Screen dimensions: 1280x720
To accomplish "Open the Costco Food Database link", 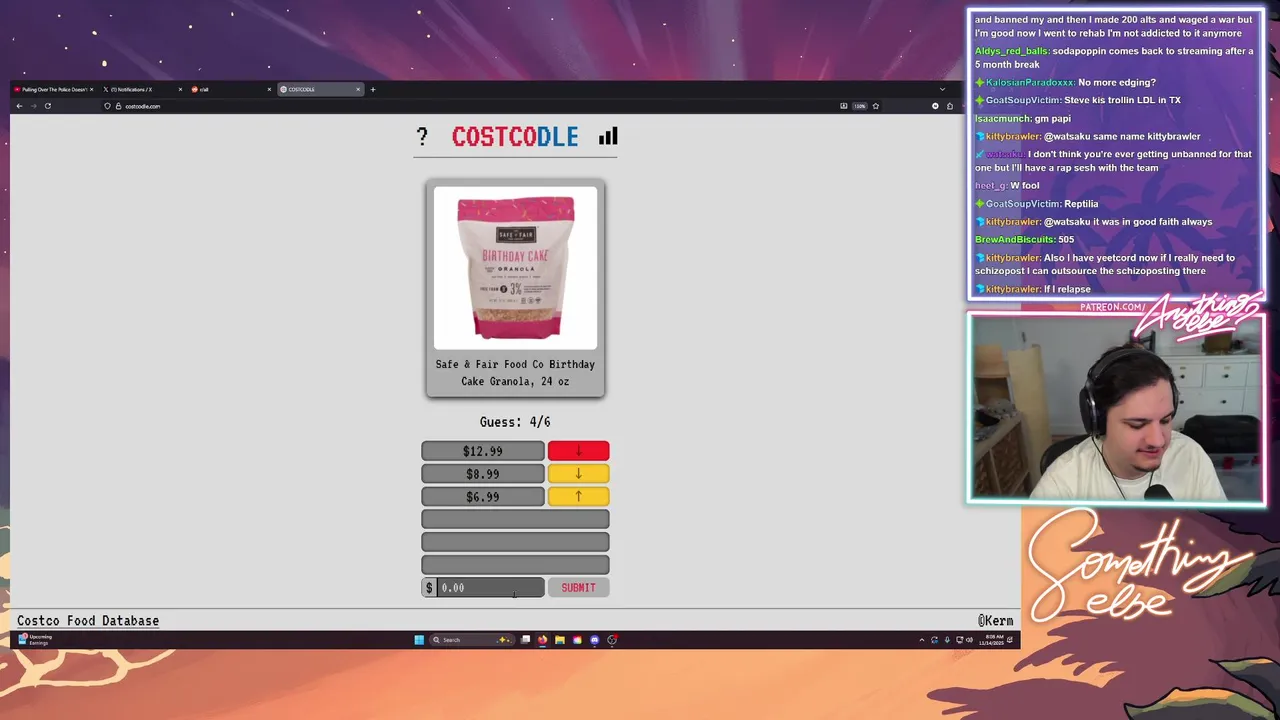I will [88, 621].
